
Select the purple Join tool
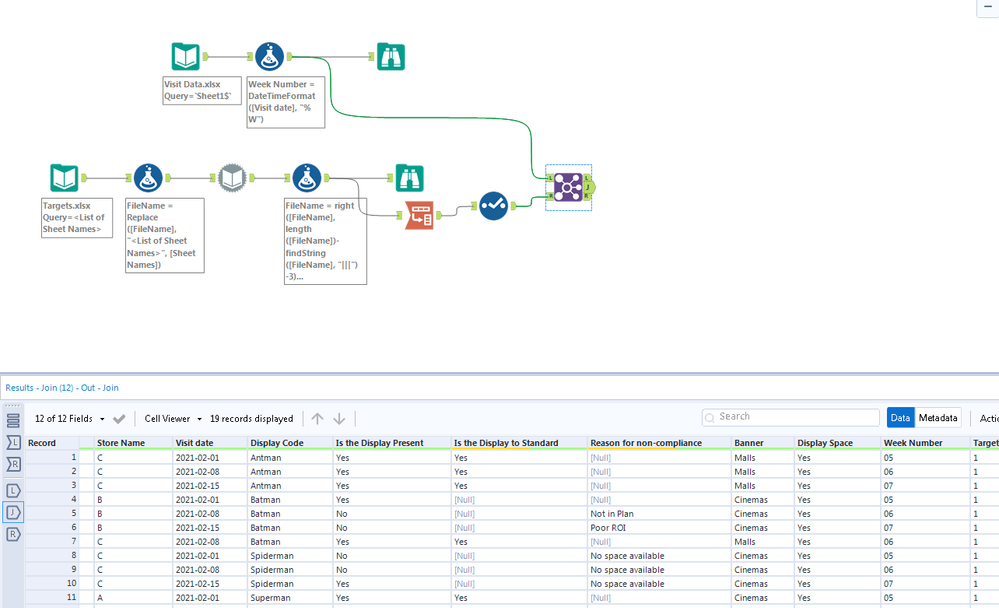pos(568,187)
